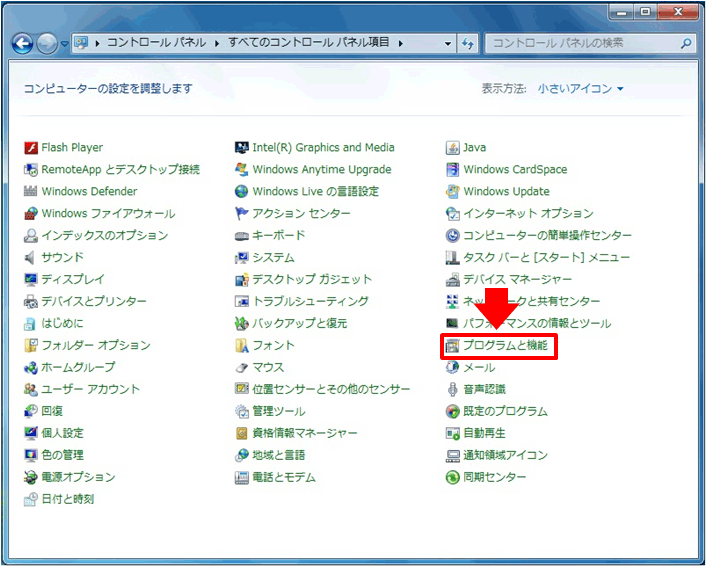Open the 個人設定 link
707x568 pixels.
coord(62,434)
